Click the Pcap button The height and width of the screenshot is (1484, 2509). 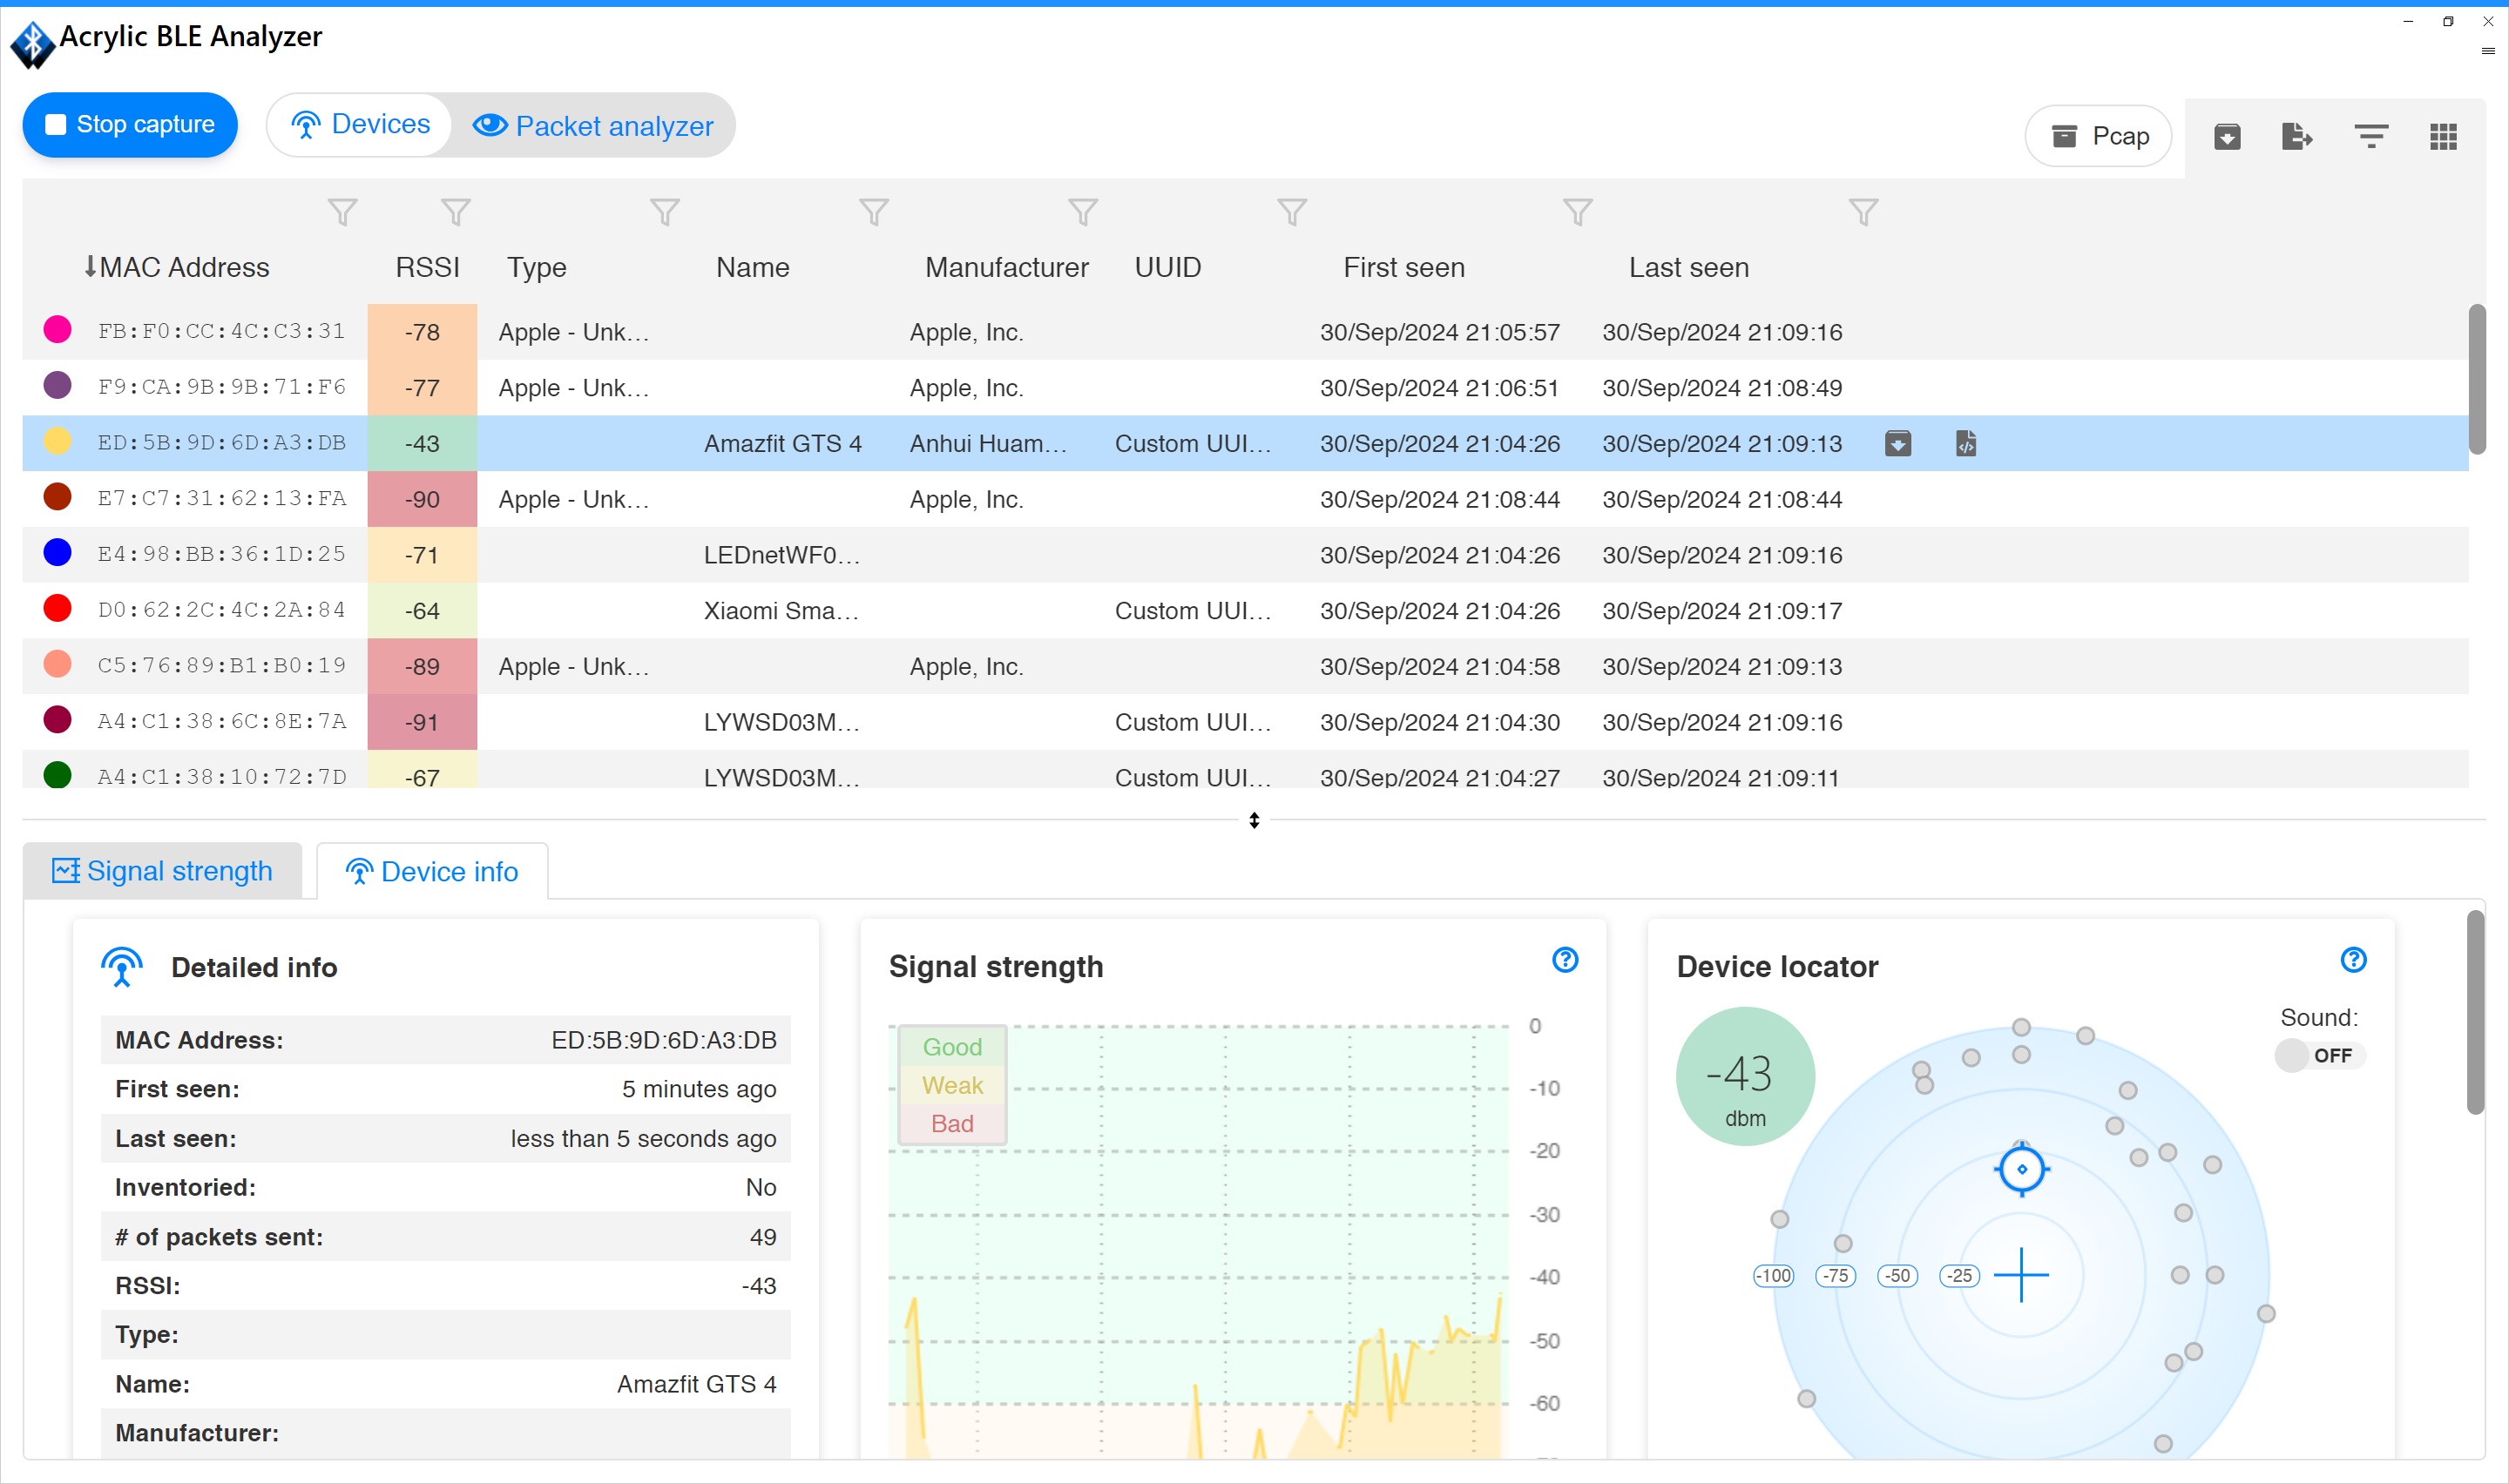(2098, 136)
